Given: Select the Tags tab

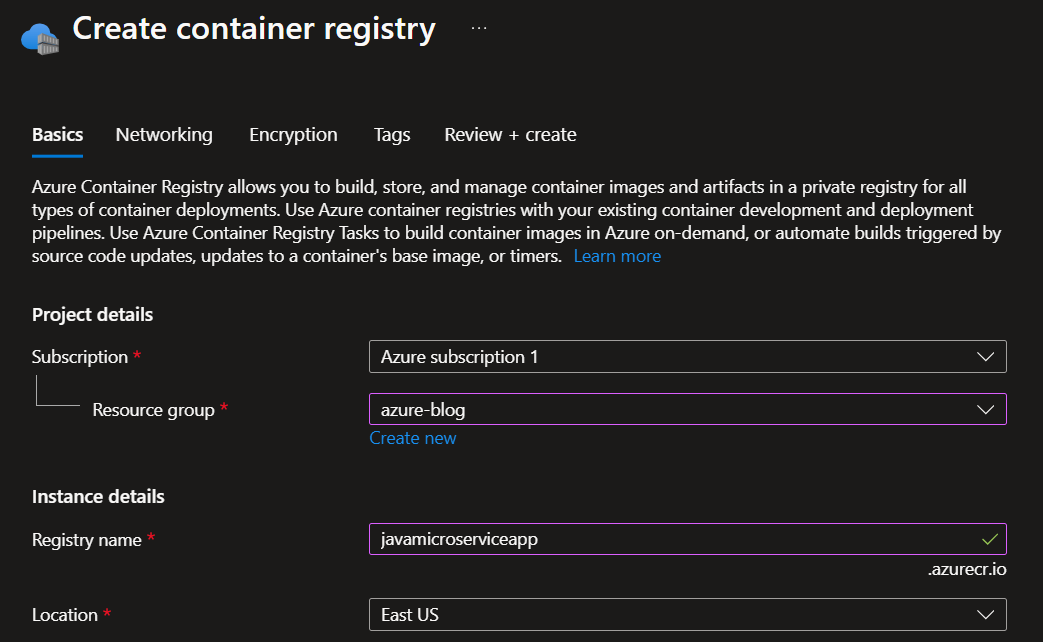Looking at the screenshot, I should [392, 134].
